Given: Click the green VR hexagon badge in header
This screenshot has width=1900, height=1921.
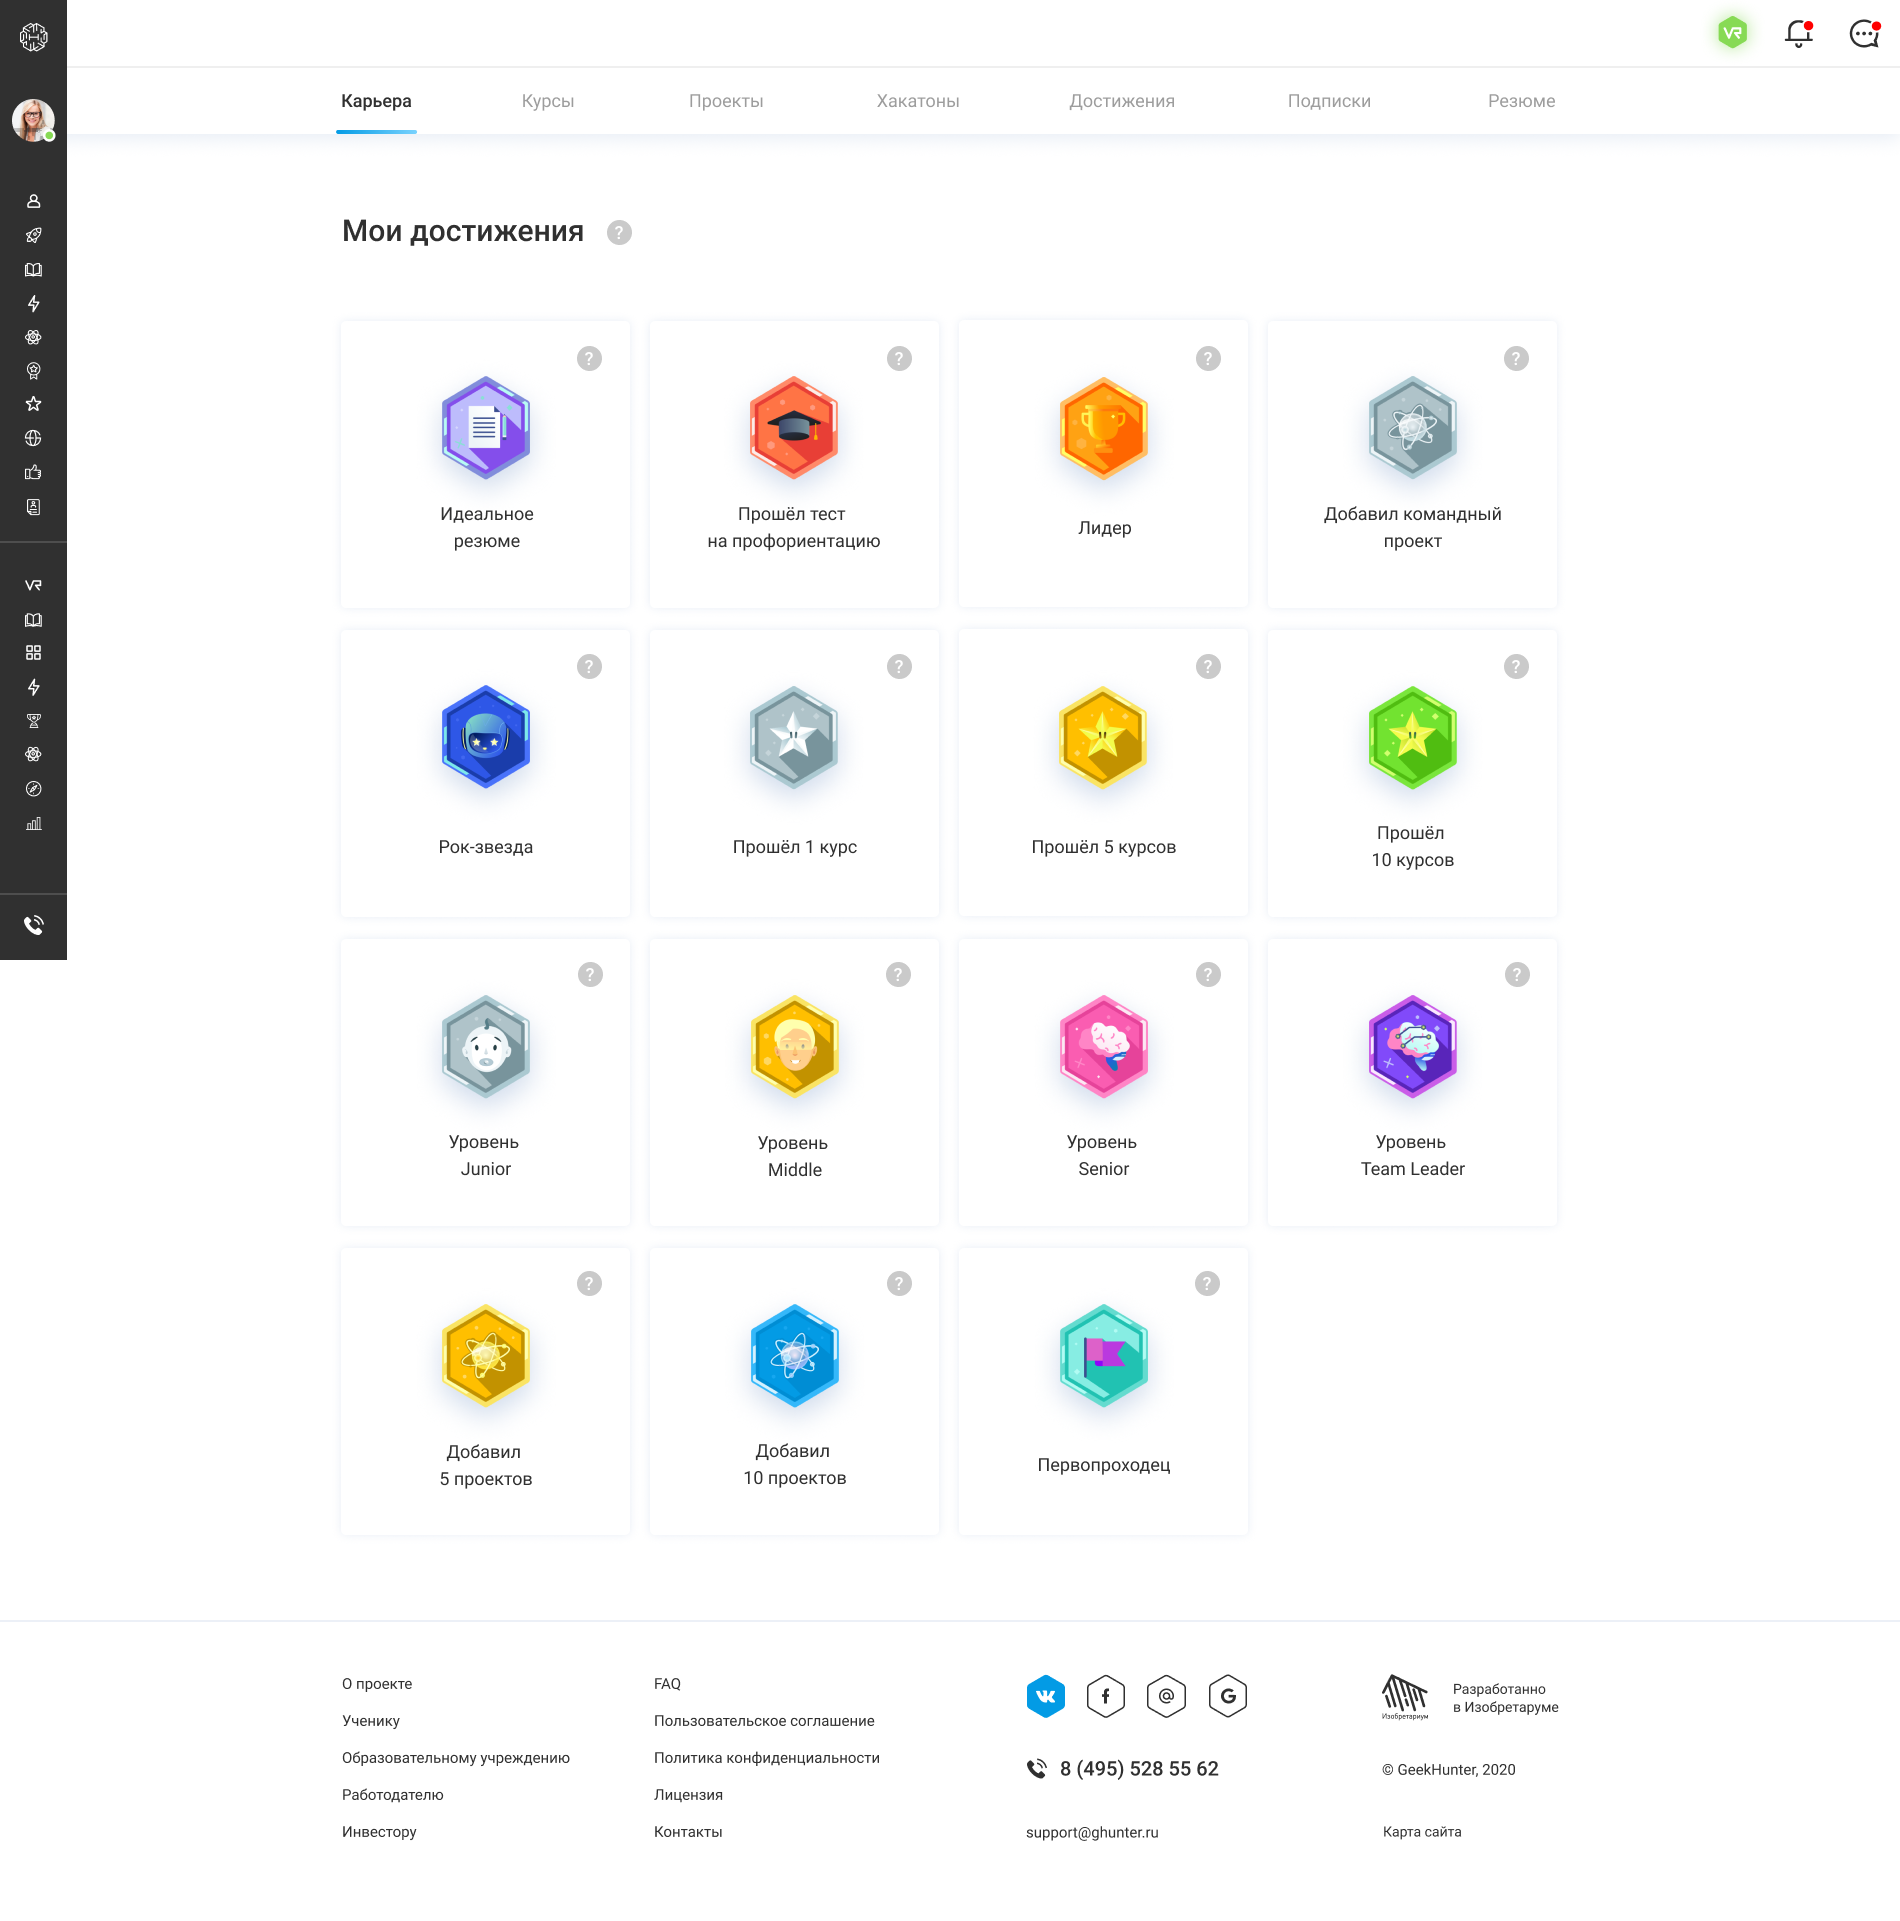Looking at the screenshot, I should 1732,33.
